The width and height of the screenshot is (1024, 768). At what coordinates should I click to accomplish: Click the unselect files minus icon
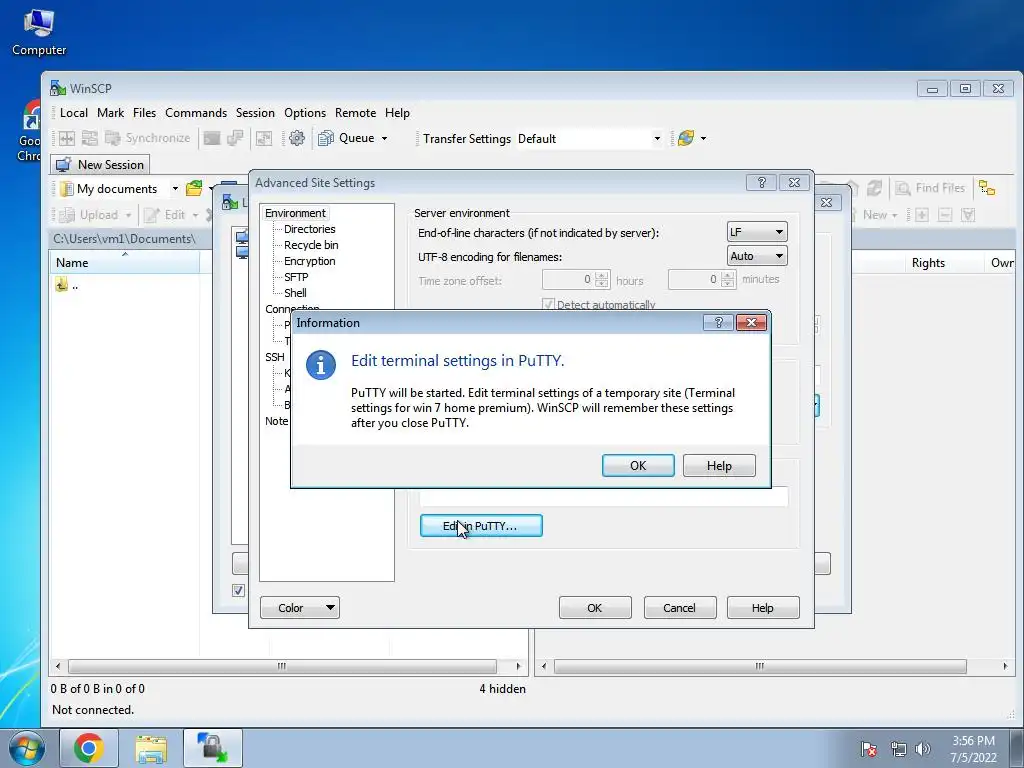(945, 215)
